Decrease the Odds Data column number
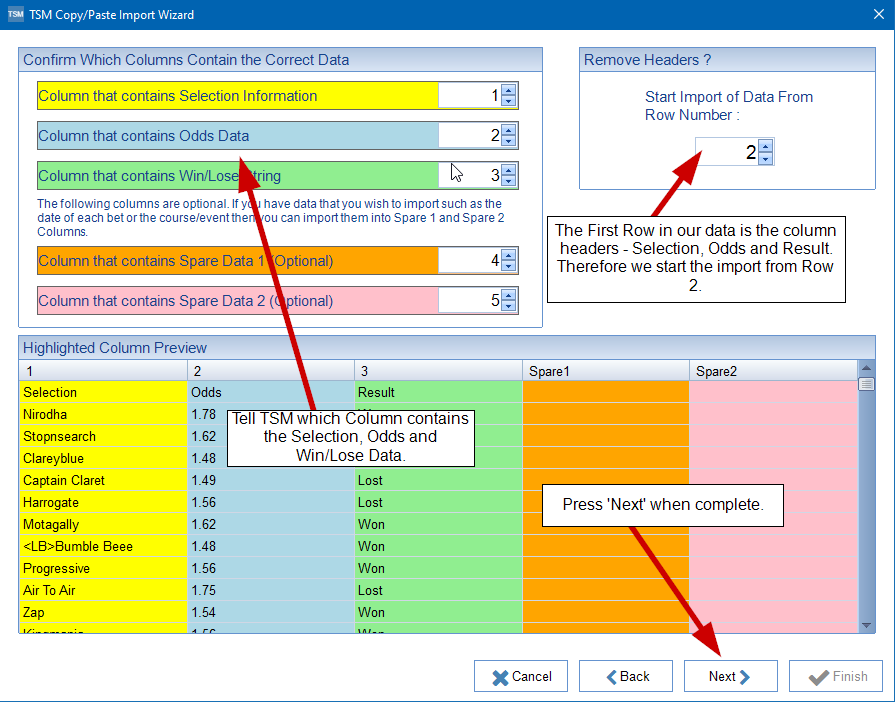 508,141
